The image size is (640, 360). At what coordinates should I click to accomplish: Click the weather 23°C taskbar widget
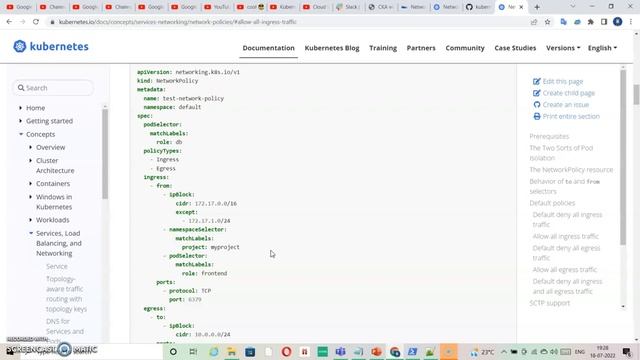482,351
